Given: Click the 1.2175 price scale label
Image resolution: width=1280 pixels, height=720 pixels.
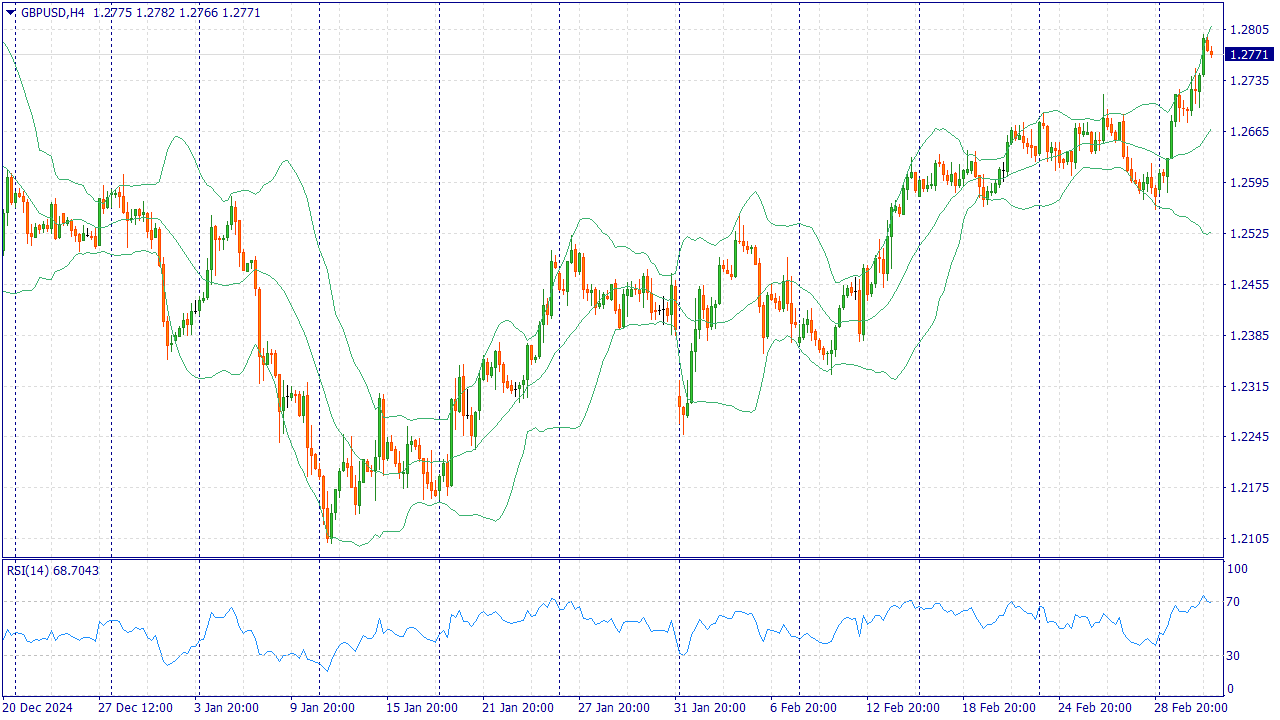Looking at the screenshot, I should (x=1251, y=488).
